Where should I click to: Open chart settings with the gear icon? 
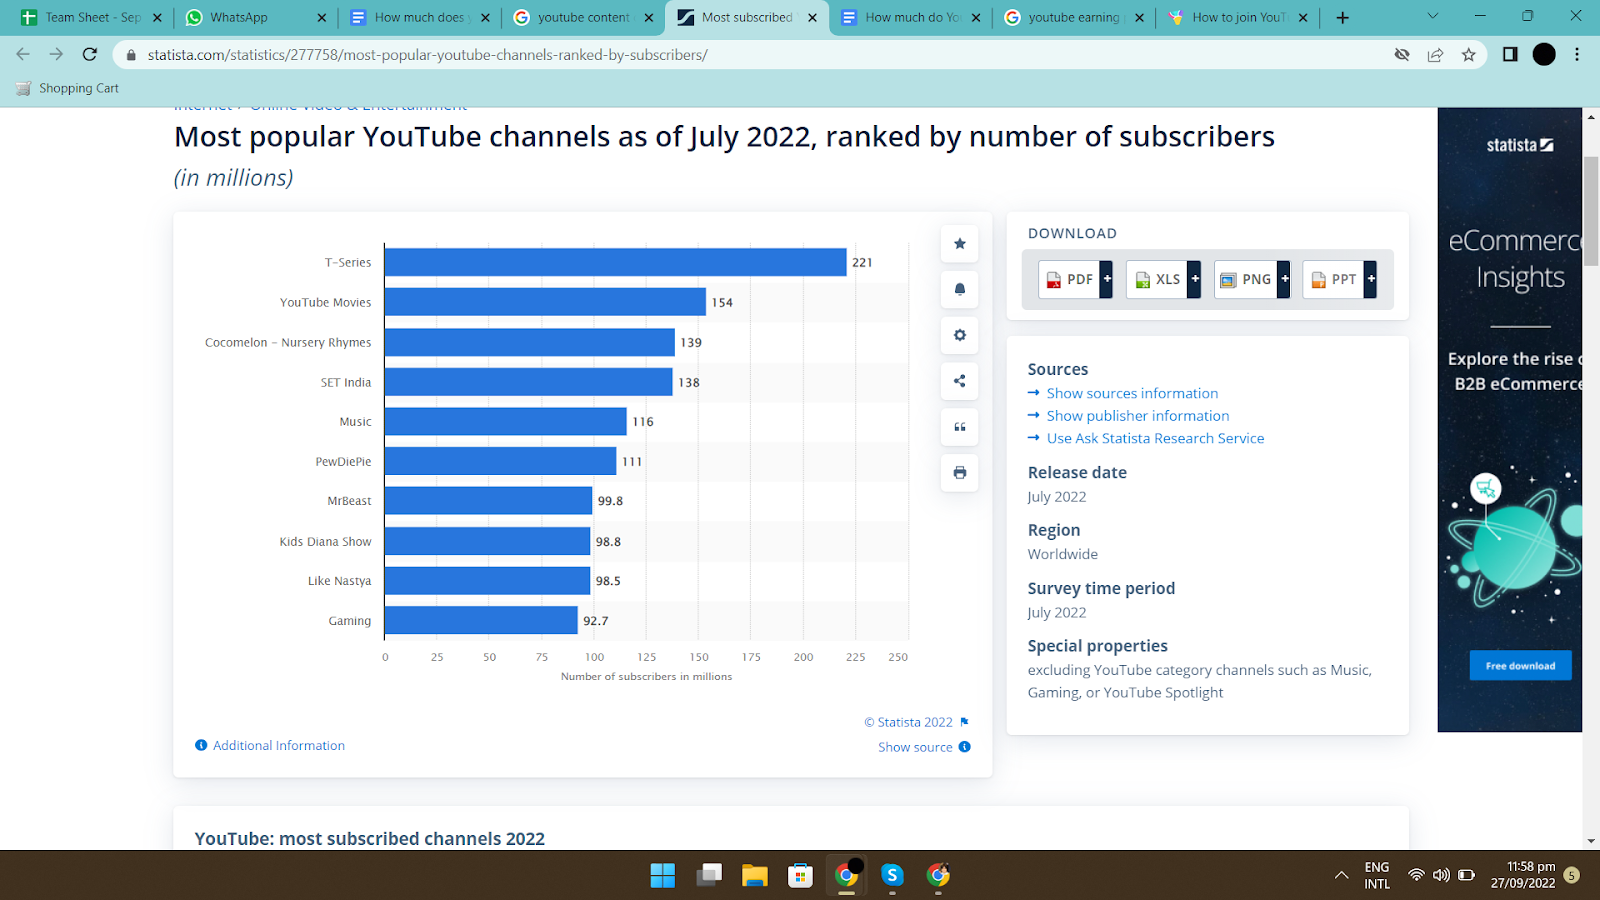coord(959,335)
